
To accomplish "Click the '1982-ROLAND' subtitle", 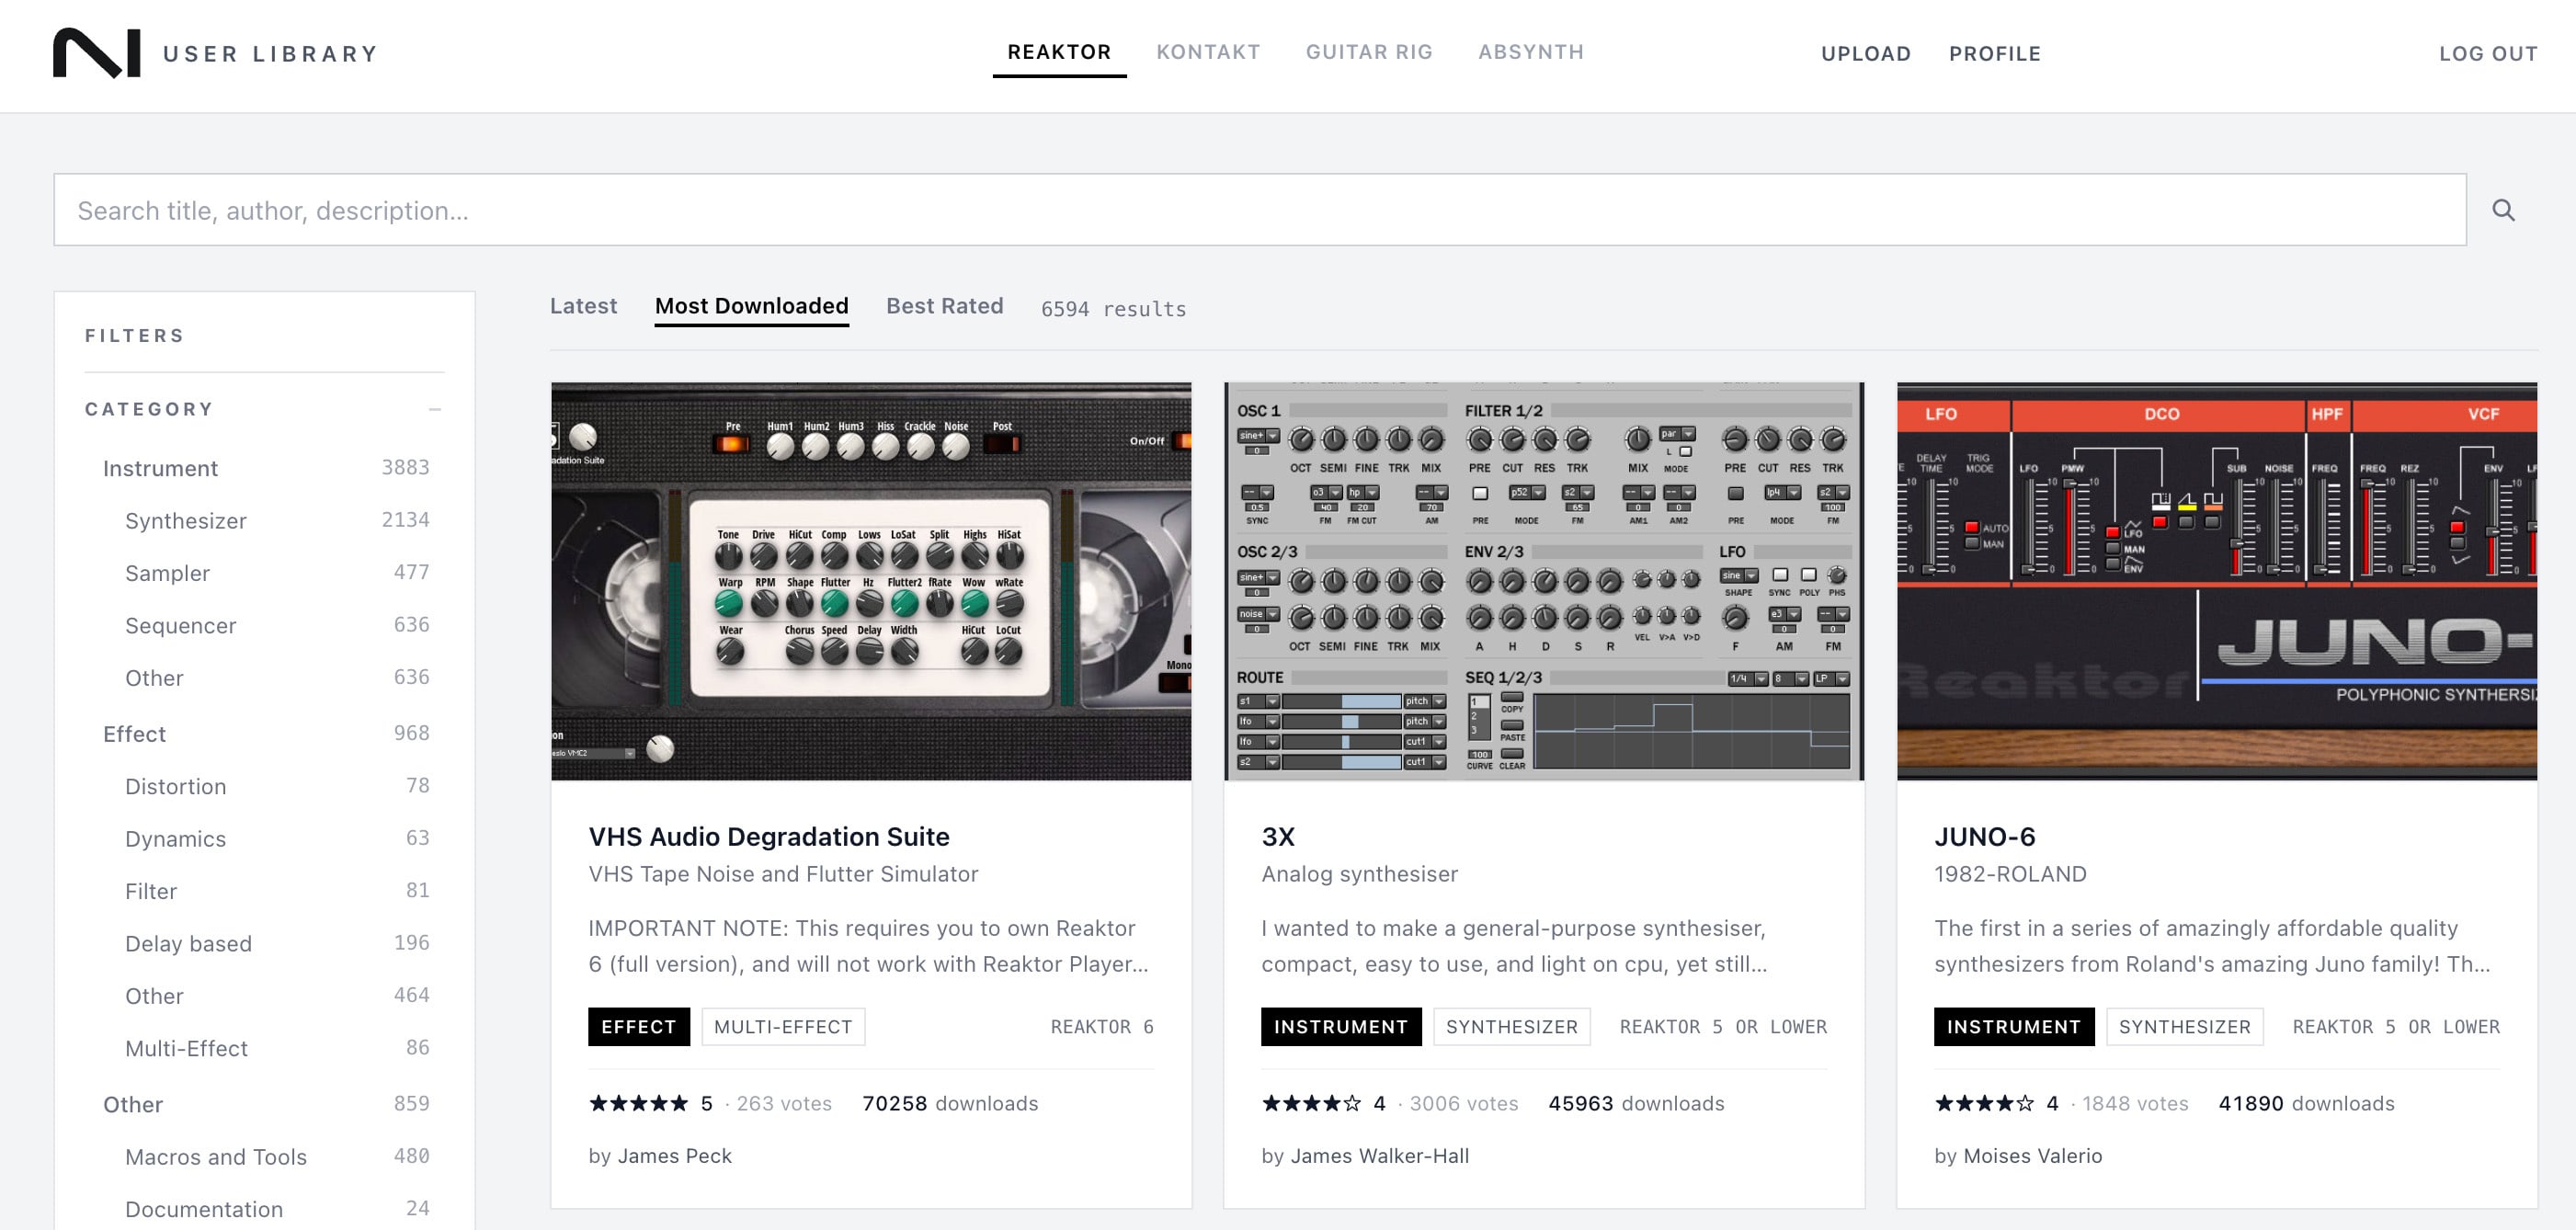I will tap(2010, 874).
